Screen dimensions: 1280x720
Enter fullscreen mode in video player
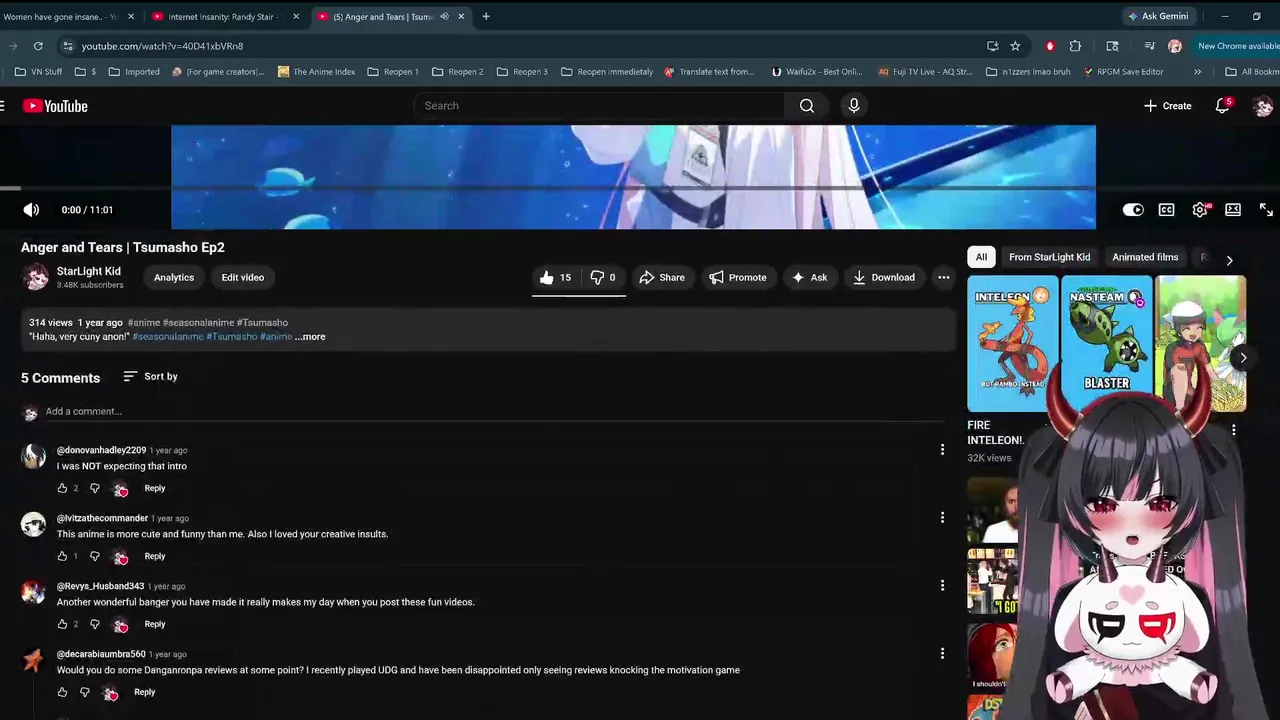[1266, 210]
